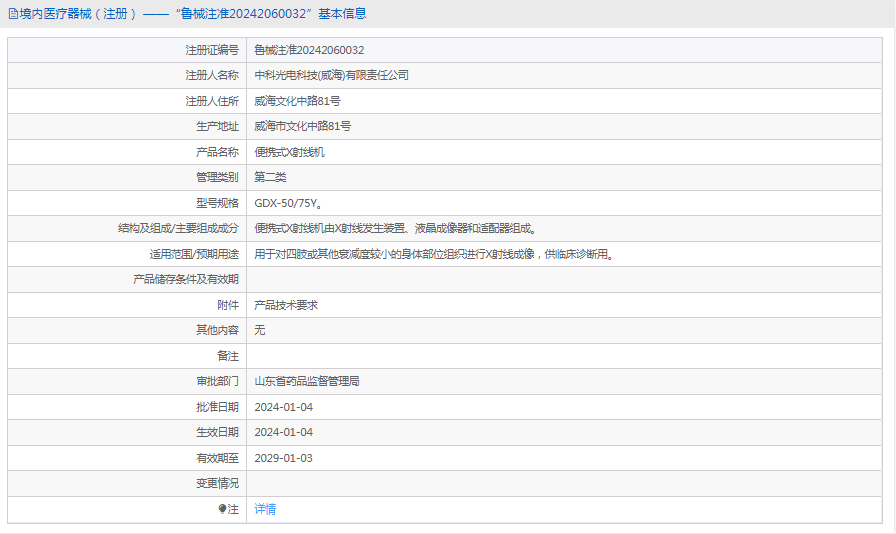The width and height of the screenshot is (896, 534).
Task: Select management category value 第二类
Action: pyautogui.click(x=270, y=177)
